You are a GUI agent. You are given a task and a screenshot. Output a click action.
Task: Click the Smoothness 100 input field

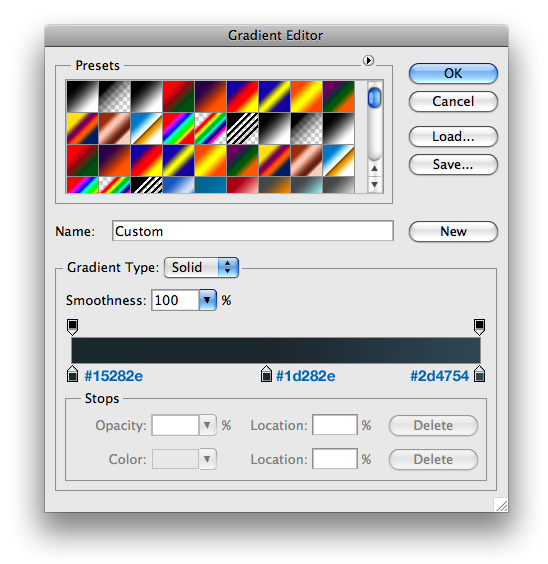[x=175, y=300]
